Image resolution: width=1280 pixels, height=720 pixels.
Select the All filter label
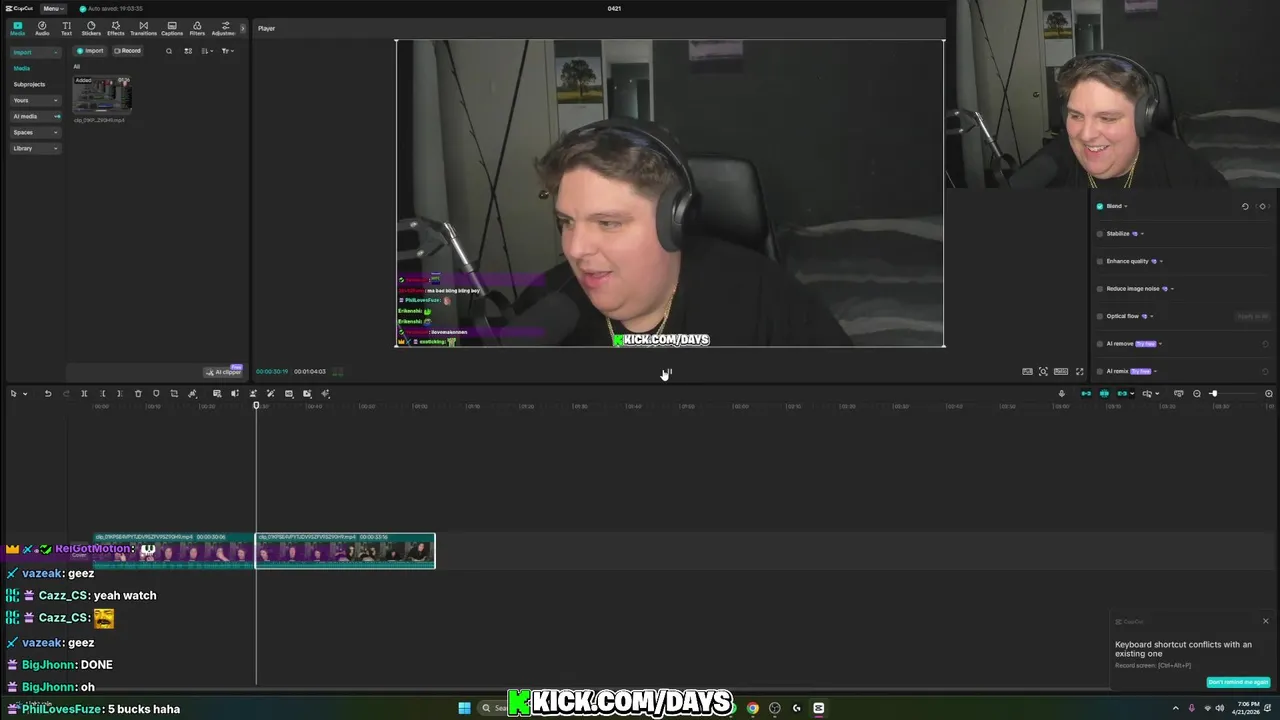(76, 67)
